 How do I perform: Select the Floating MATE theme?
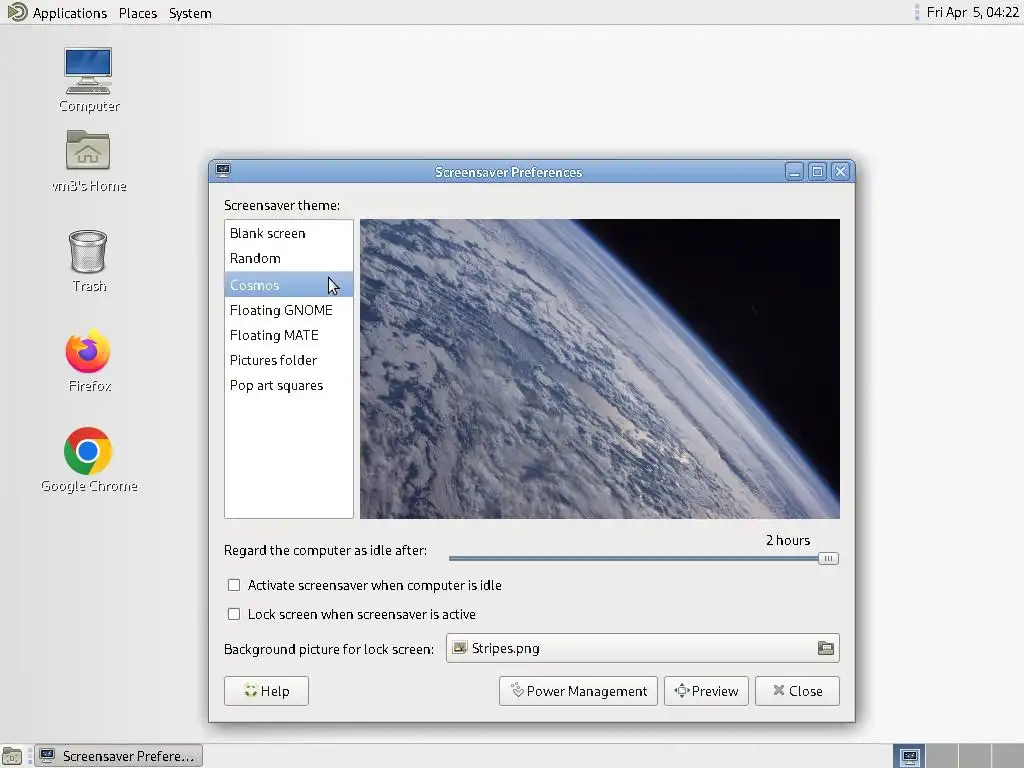[289, 335]
